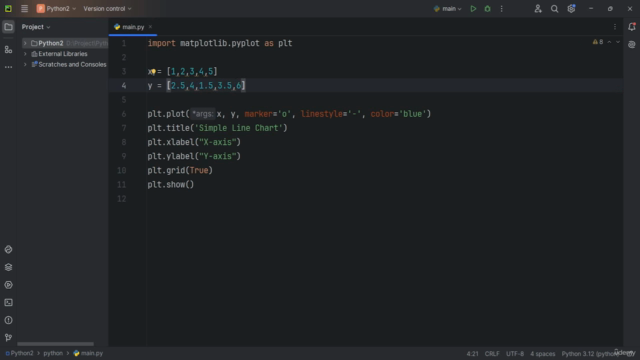Place cursor on line 6 plt.plot code

(x=289, y=114)
